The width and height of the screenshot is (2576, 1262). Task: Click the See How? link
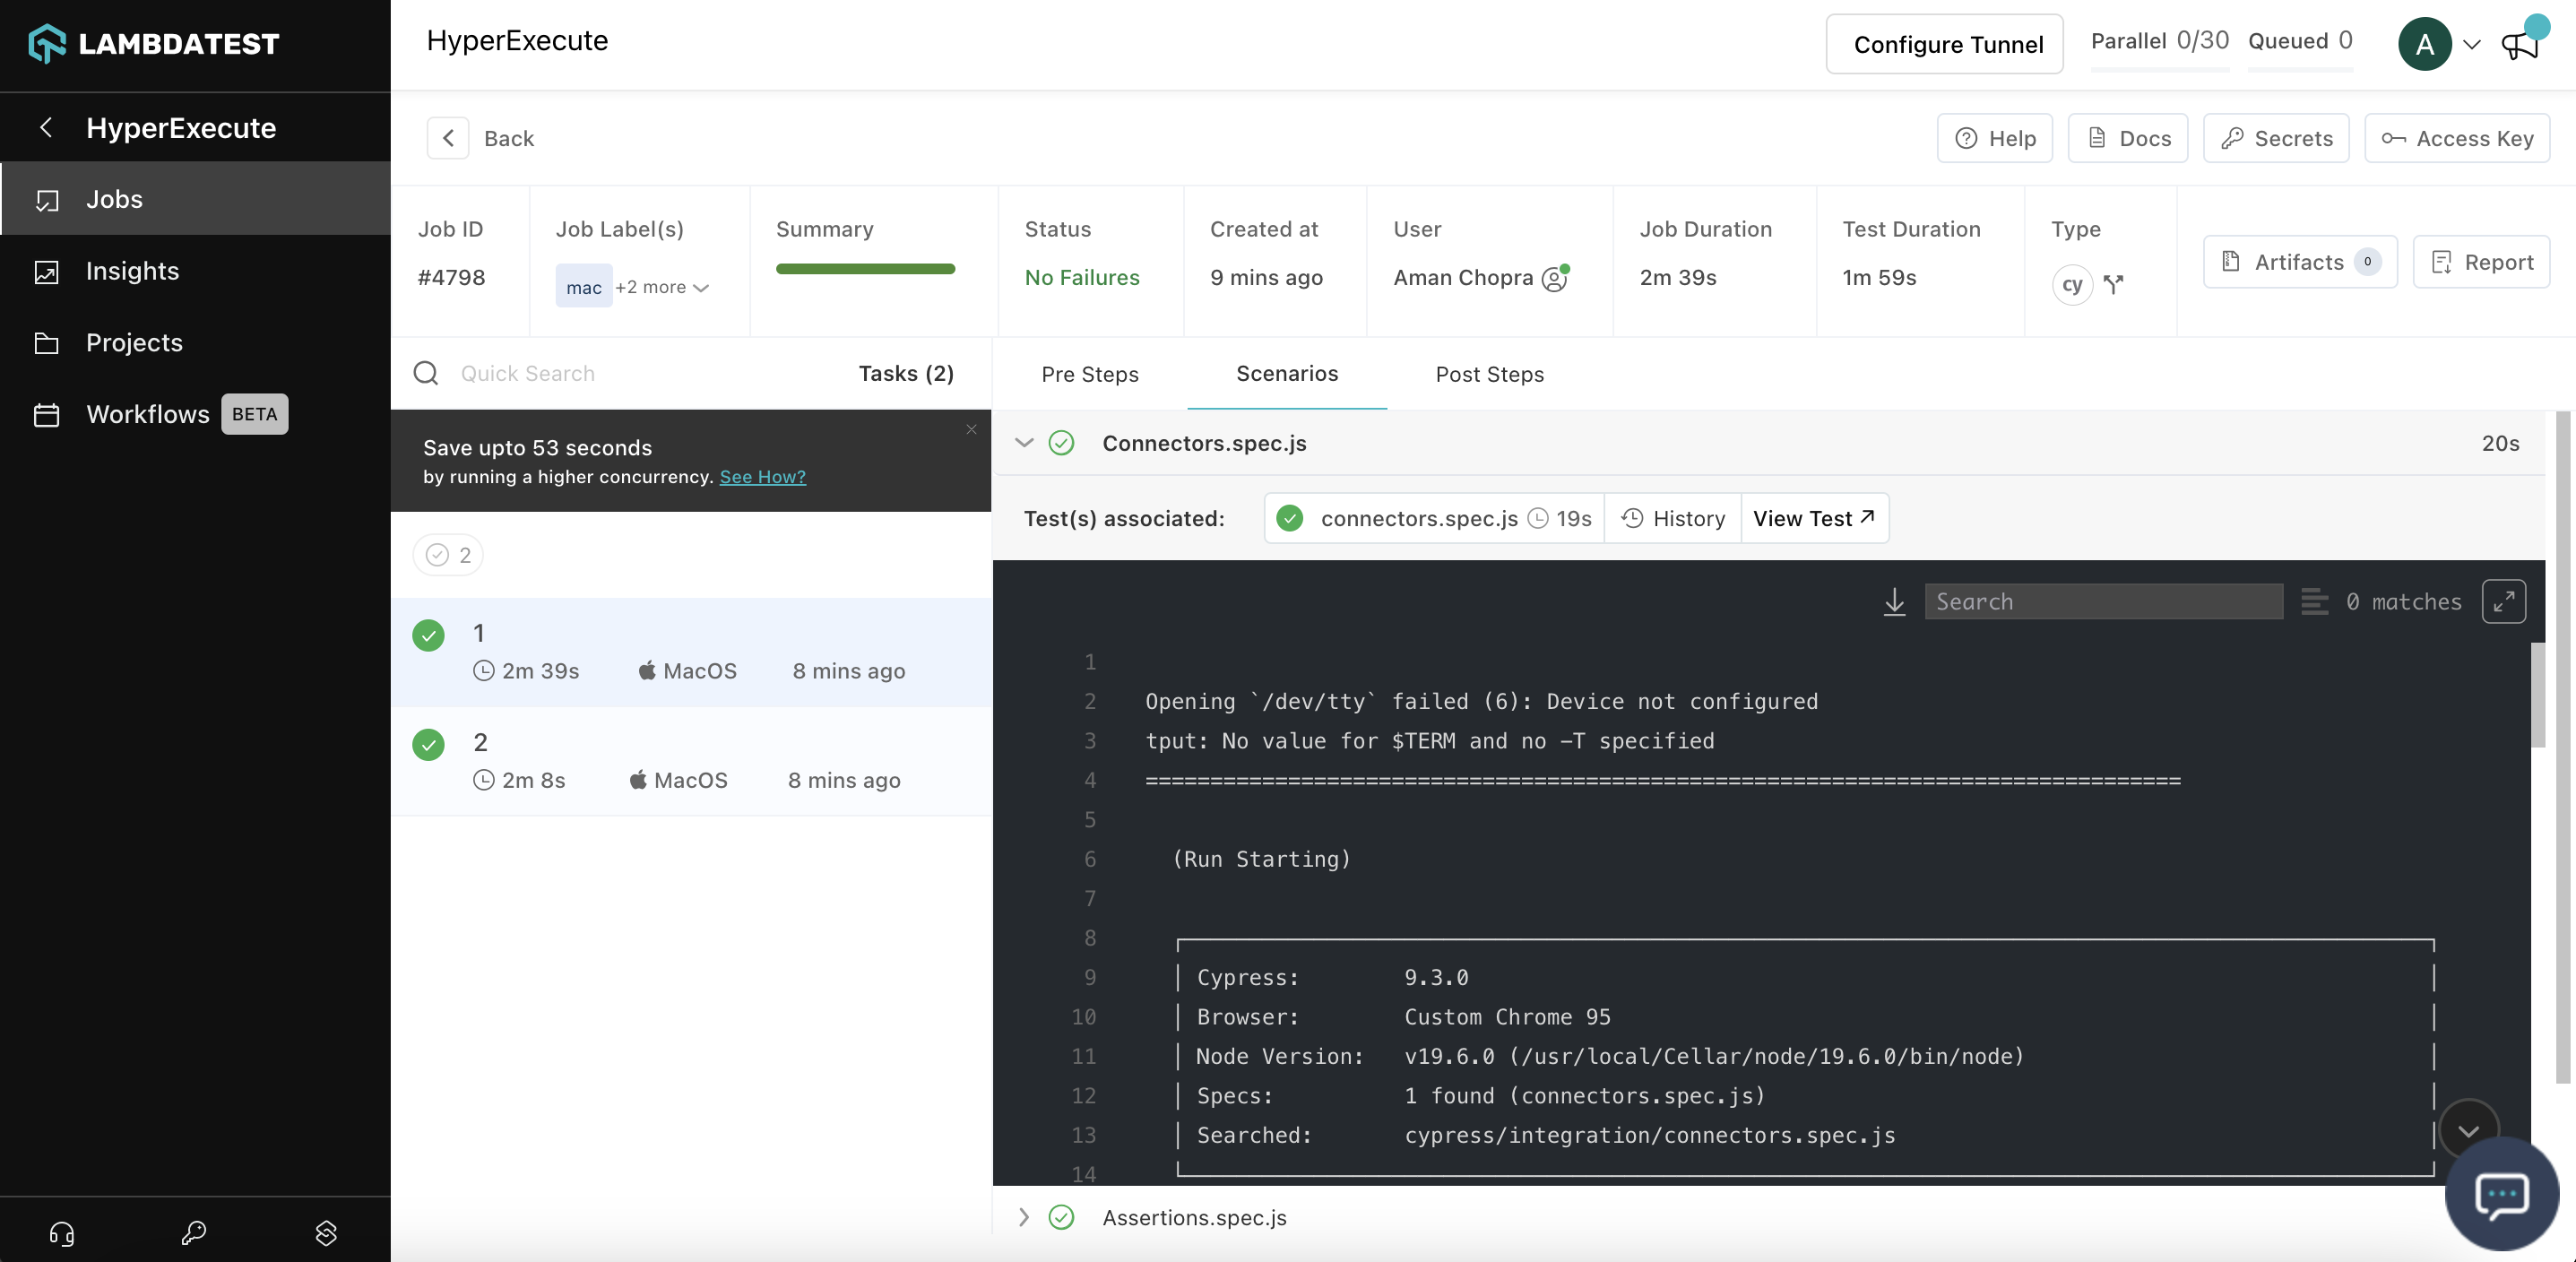[x=762, y=479]
